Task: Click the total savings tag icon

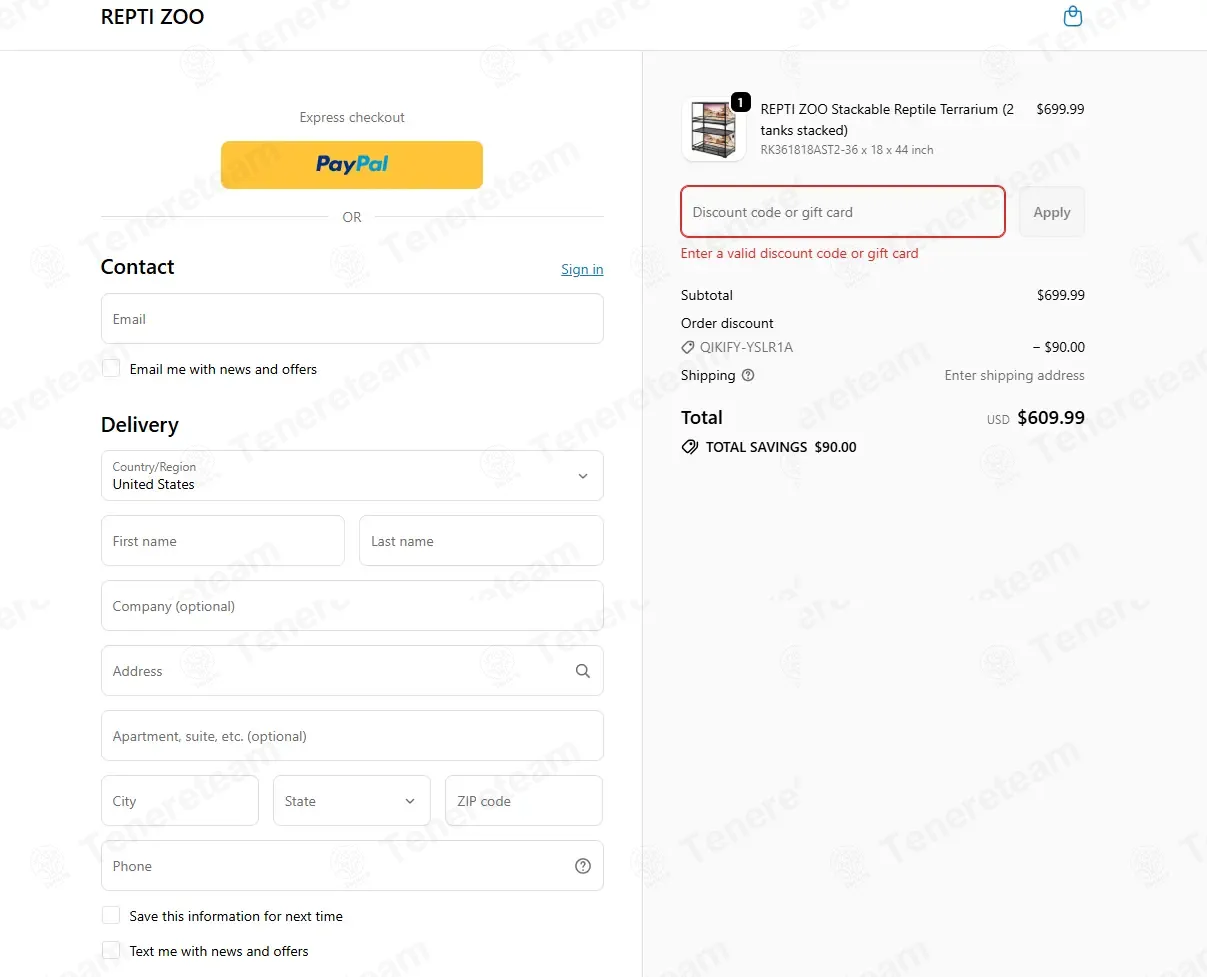Action: coord(690,447)
